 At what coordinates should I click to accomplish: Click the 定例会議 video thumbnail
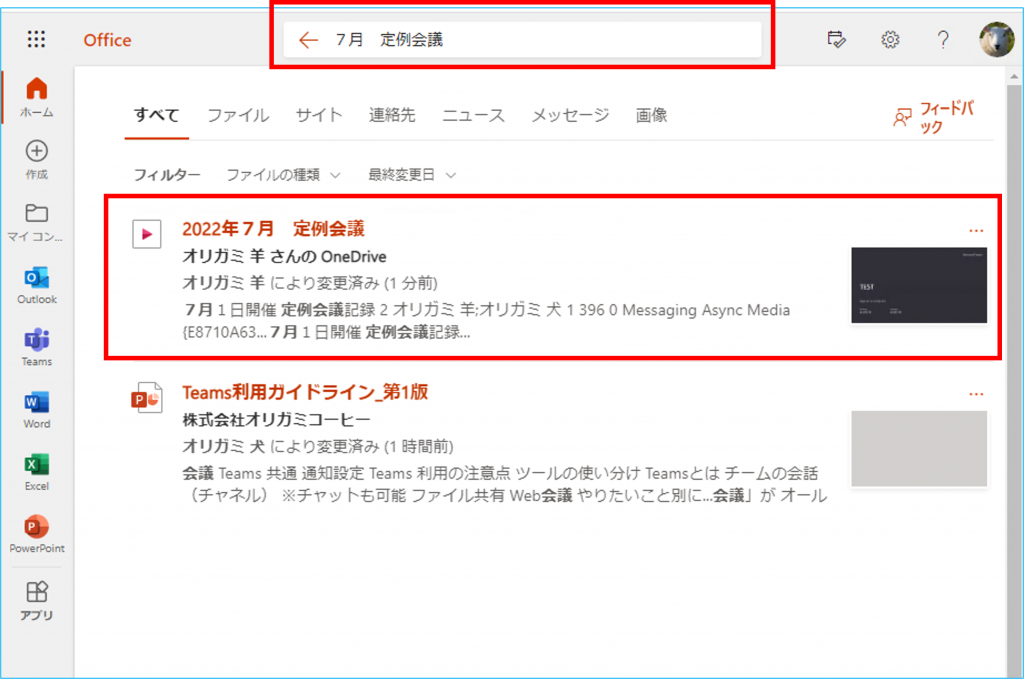click(x=919, y=286)
